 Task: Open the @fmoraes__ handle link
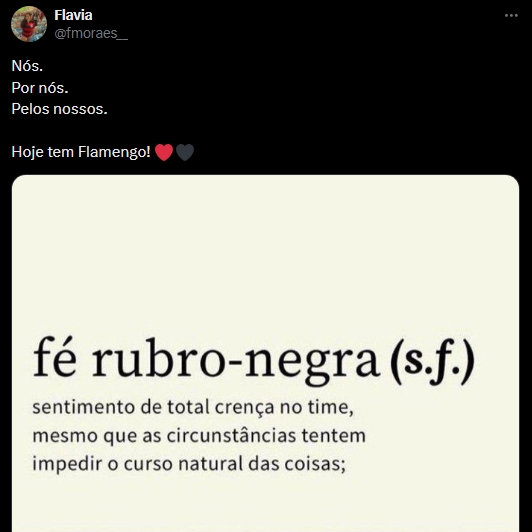click(x=91, y=33)
